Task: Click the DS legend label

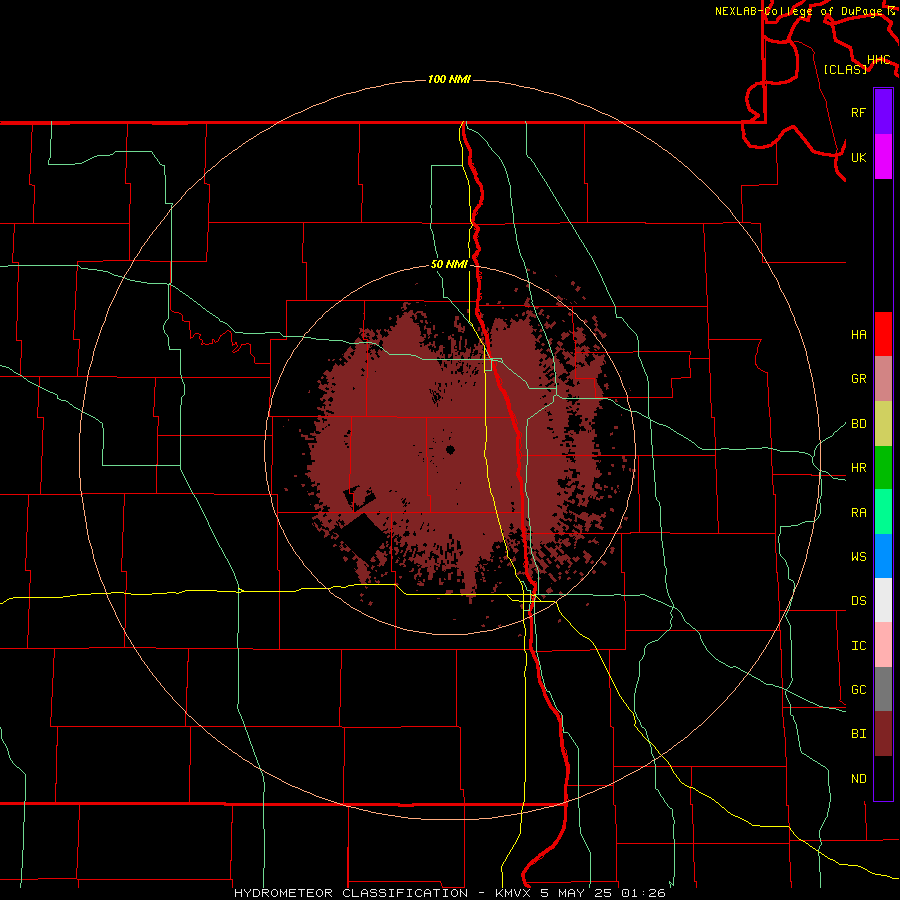Action: point(858,601)
